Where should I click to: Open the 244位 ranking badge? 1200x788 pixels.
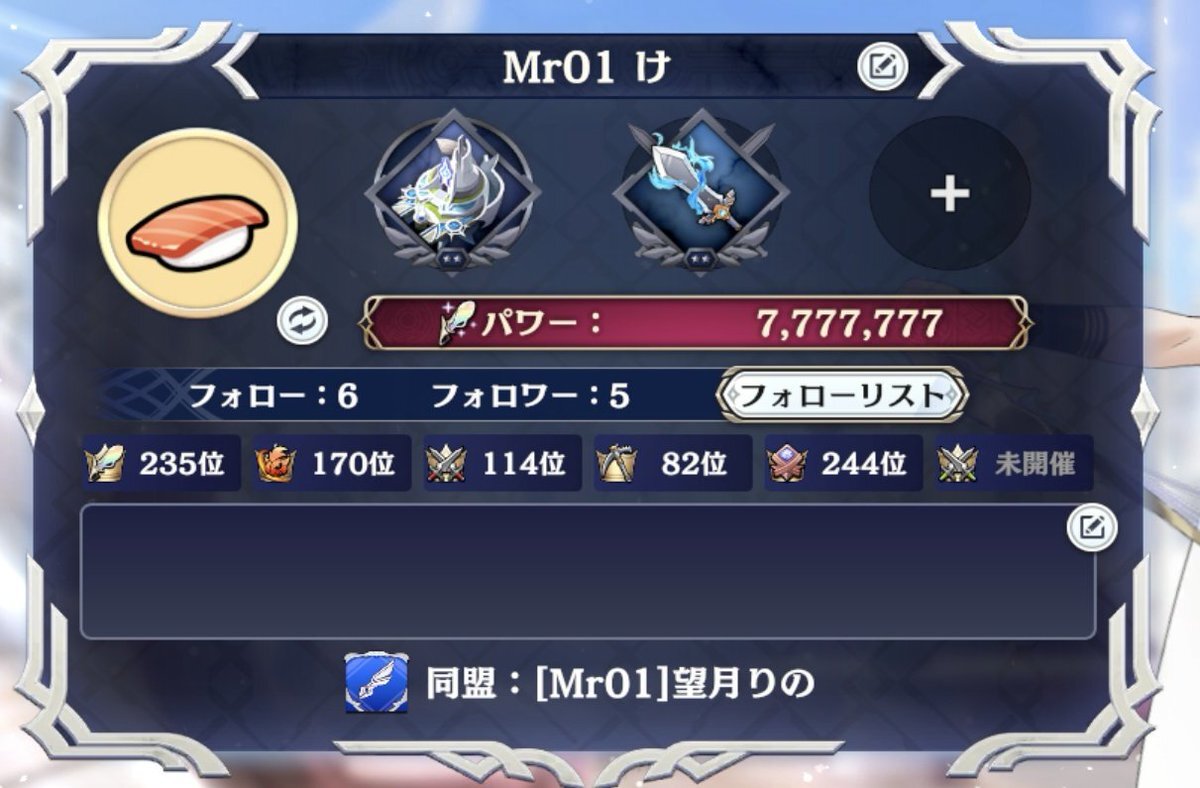click(x=844, y=464)
